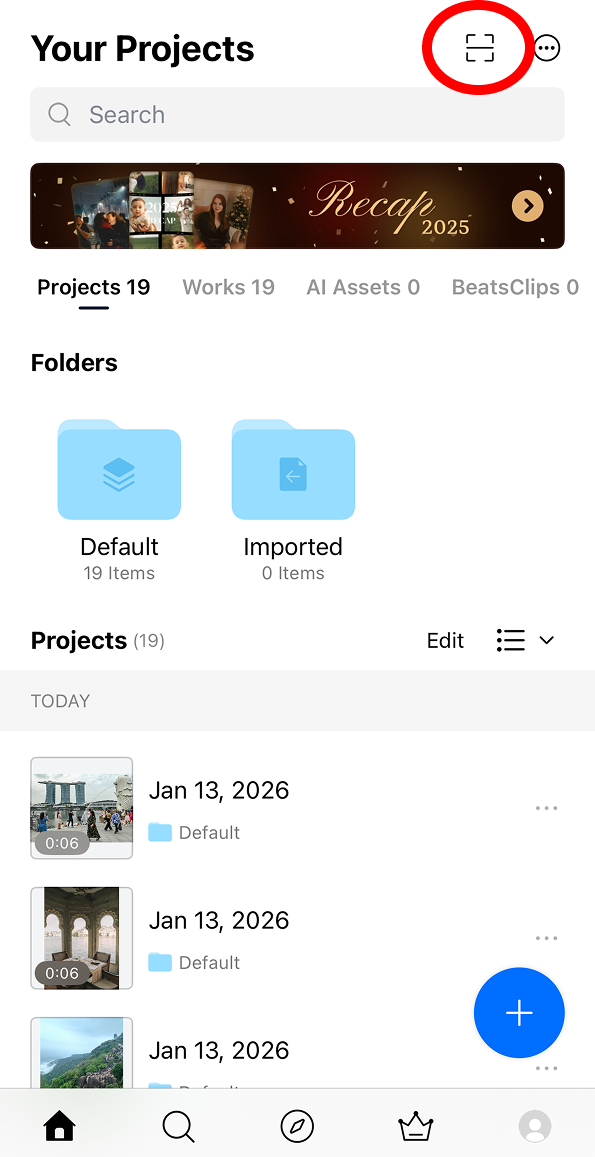The width and height of the screenshot is (595, 1157).
Task: Open templates via the crown icon
Action: pos(416,1126)
